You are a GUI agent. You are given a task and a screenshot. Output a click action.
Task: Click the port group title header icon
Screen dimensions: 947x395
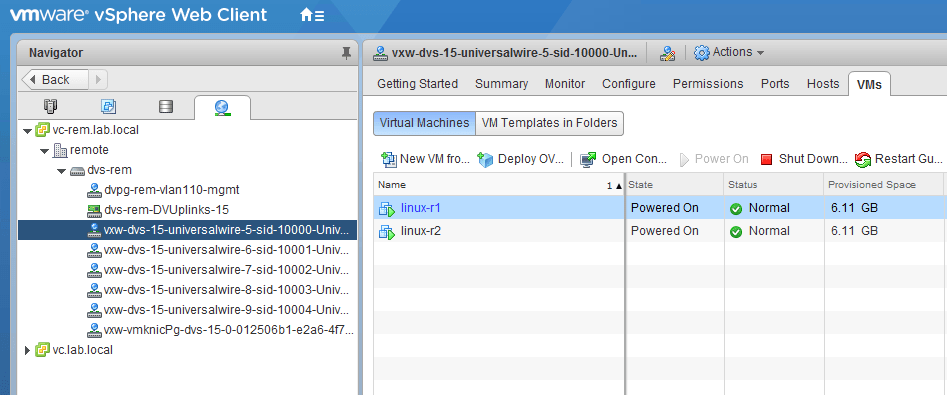click(x=380, y=53)
